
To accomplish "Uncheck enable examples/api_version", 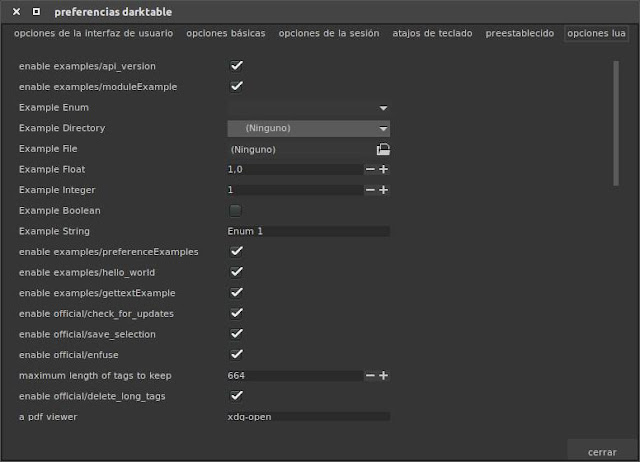I will coord(236,66).
